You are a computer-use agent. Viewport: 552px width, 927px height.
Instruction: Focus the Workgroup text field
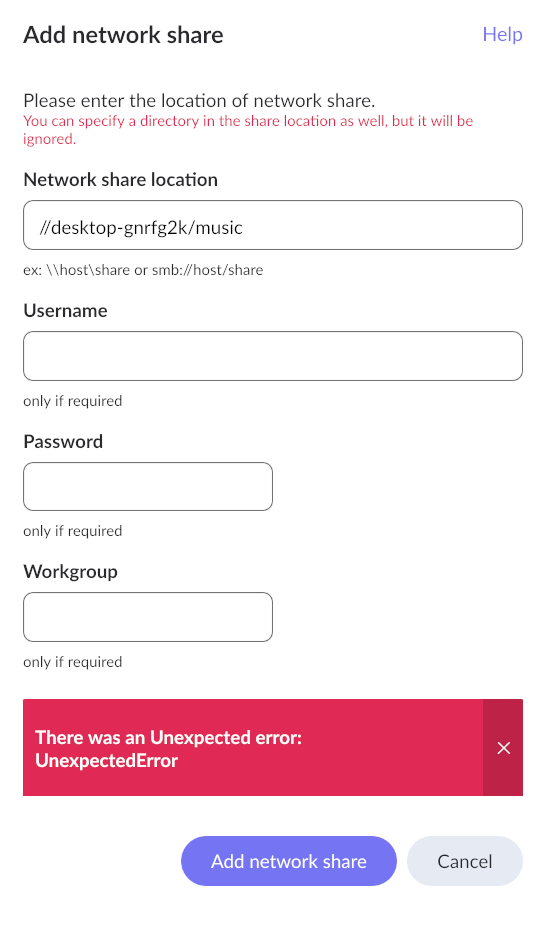pos(148,617)
